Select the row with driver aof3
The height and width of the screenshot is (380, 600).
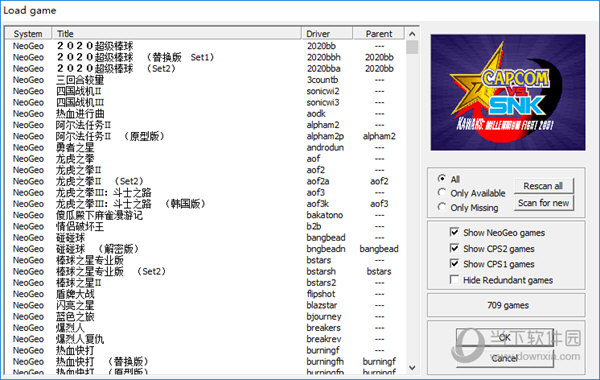point(205,192)
